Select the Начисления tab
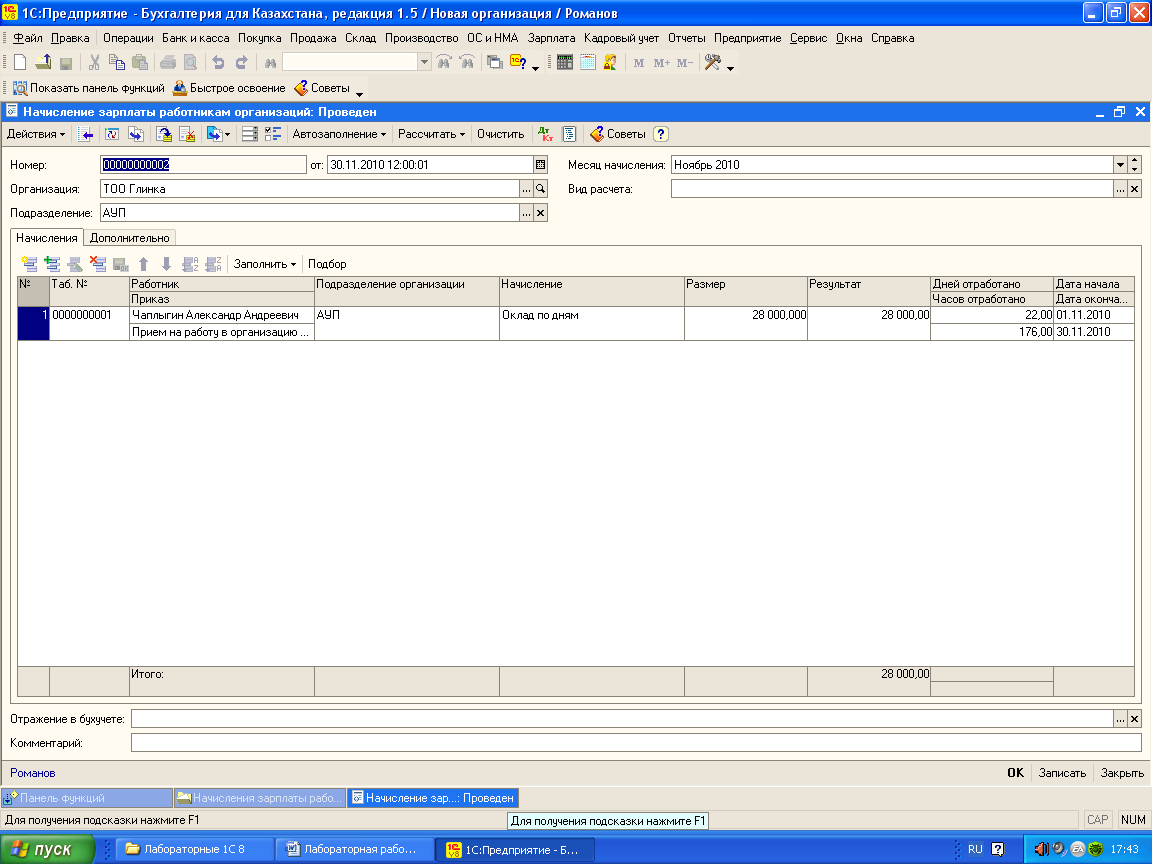This screenshot has height=864, width=1152. pyautogui.click(x=47, y=238)
